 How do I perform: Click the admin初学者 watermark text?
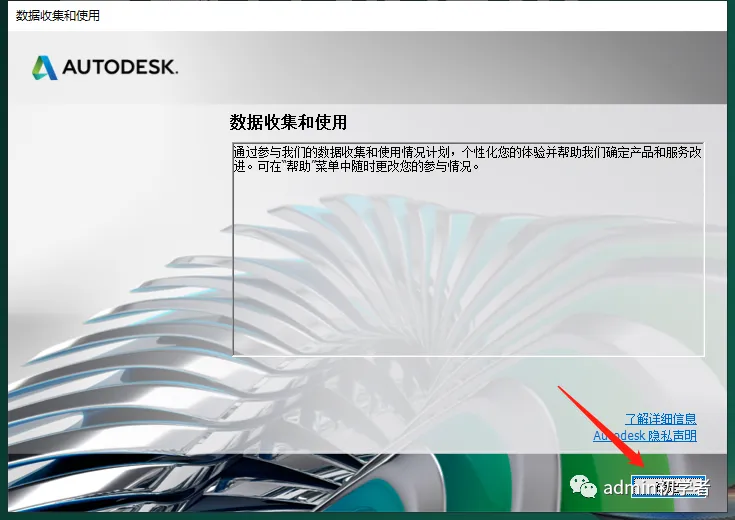pyautogui.click(x=655, y=488)
